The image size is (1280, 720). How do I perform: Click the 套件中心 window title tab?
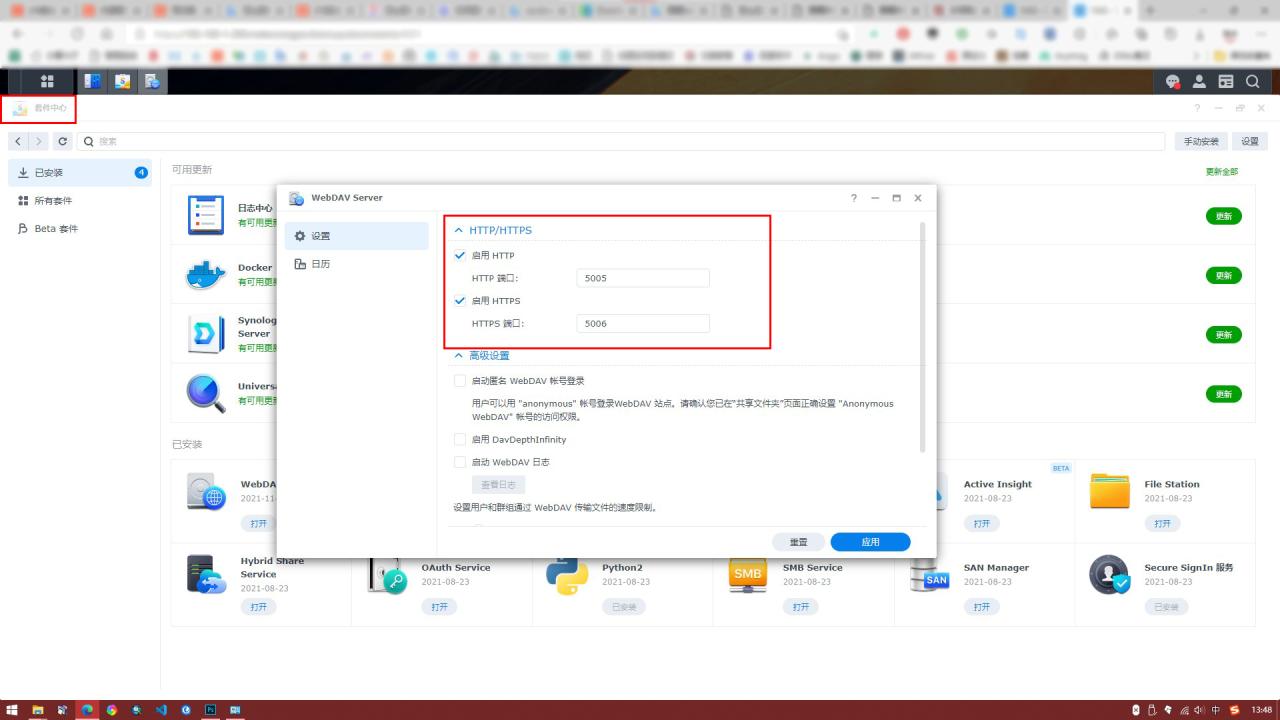(39, 108)
